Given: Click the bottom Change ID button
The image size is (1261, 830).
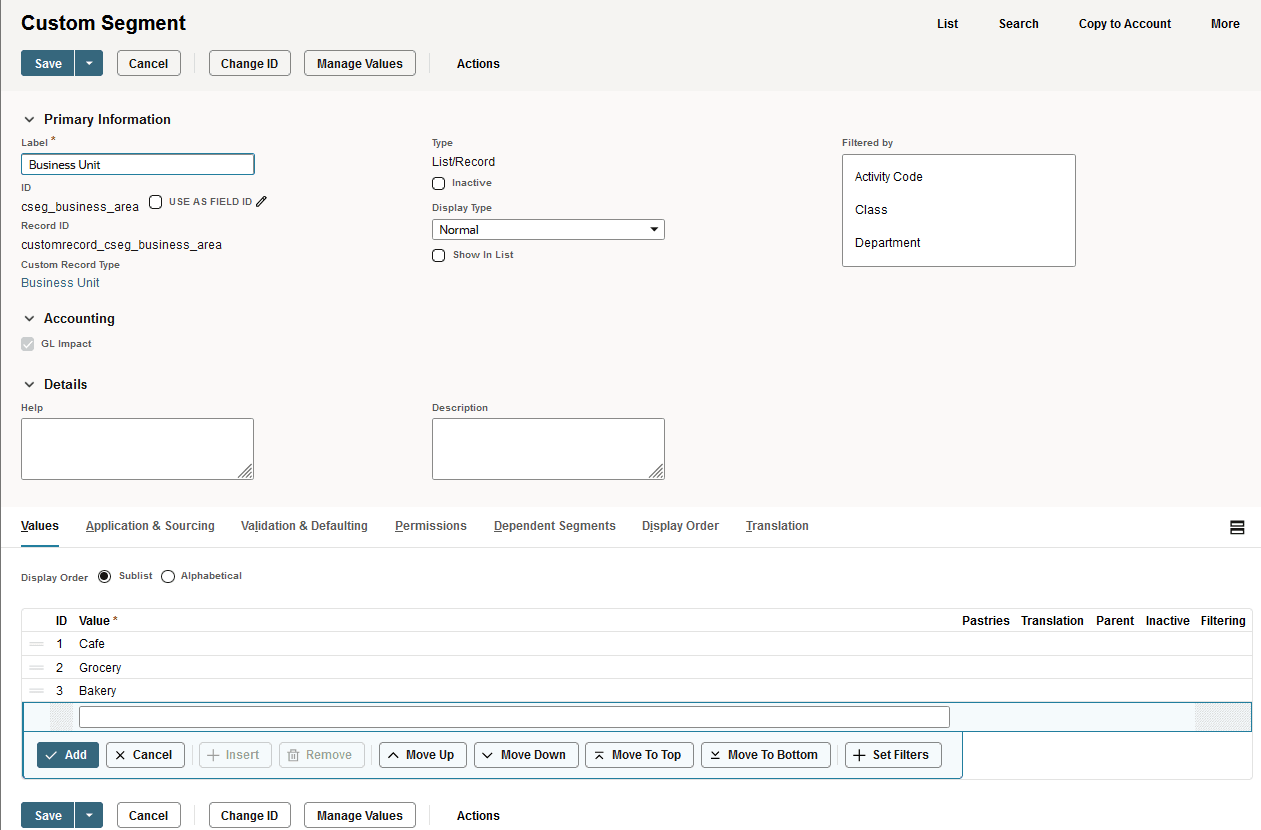Looking at the screenshot, I should click(x=250, y=815).
